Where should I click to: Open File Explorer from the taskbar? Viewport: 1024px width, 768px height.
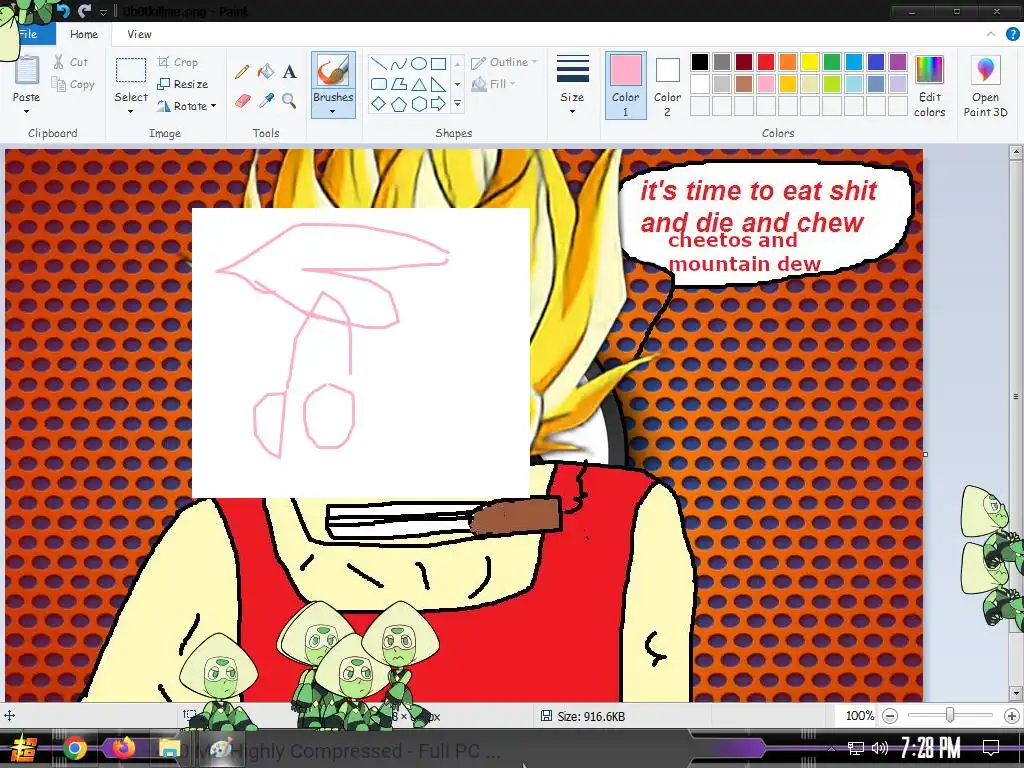pos(169,748)
